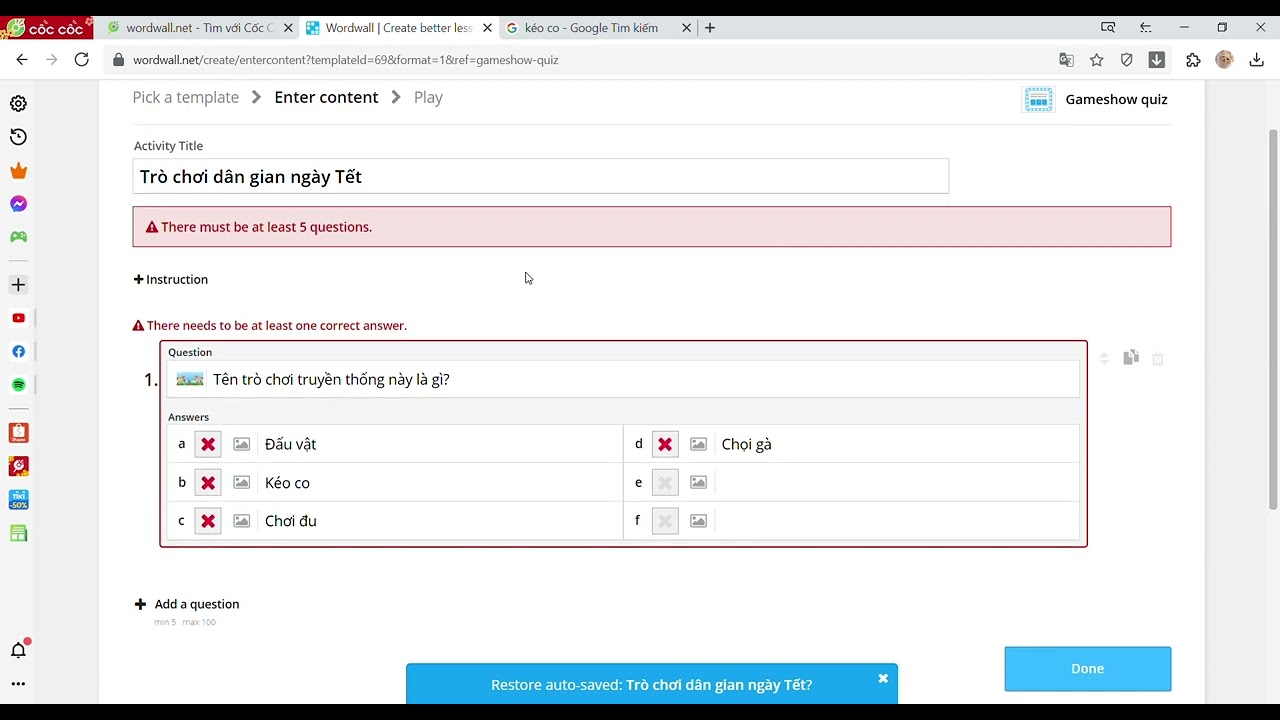This screenshot has width=1280, height=720.
Task: Add image to answer a Đấu vật
Action: (241, 444)
